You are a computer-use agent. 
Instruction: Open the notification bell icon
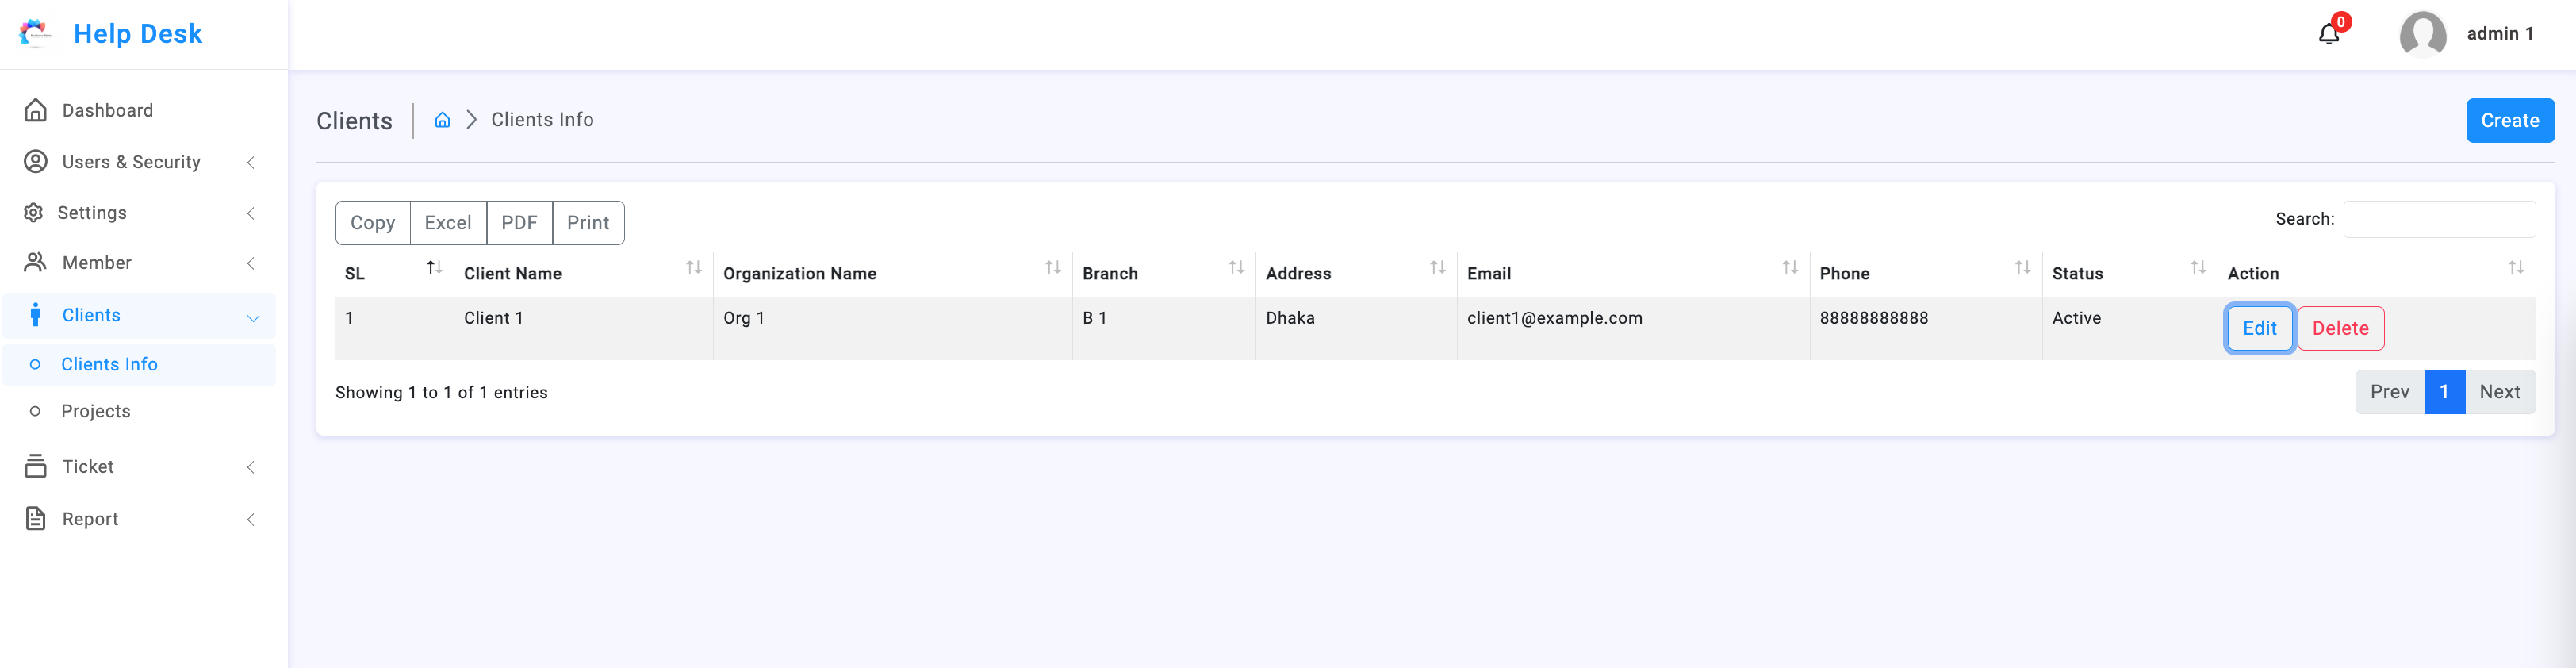(2328, 34)
